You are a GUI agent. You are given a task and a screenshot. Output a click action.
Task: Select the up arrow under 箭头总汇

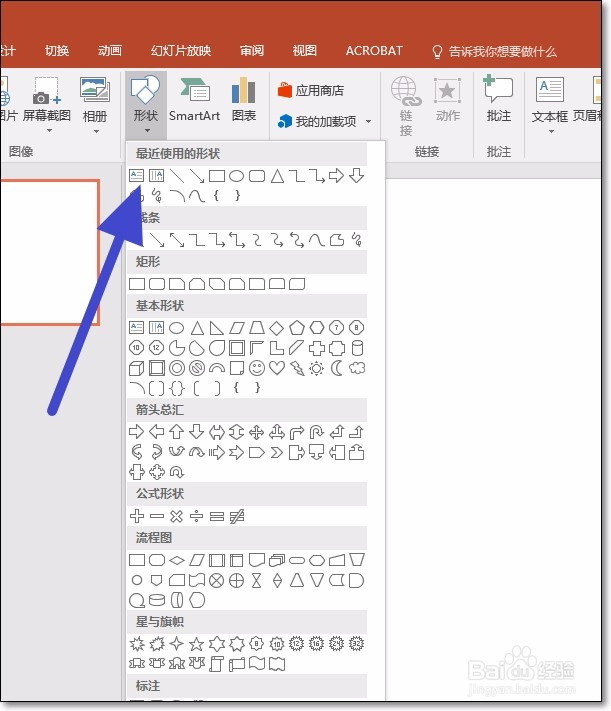click(x=176, y=431)
